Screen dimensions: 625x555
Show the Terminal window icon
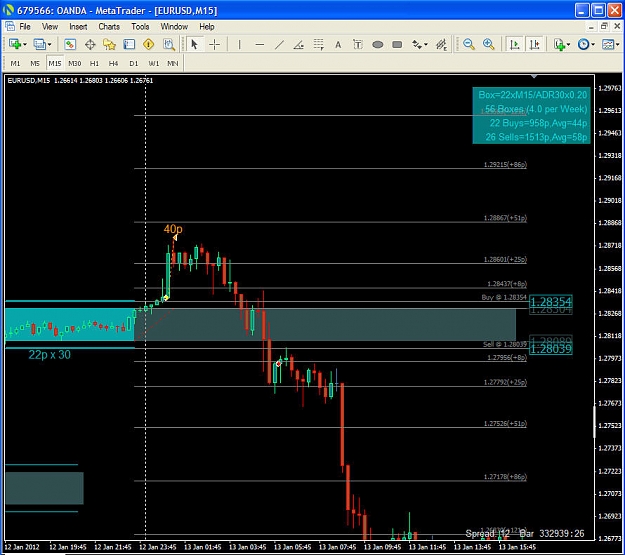[x=129, y=44]
